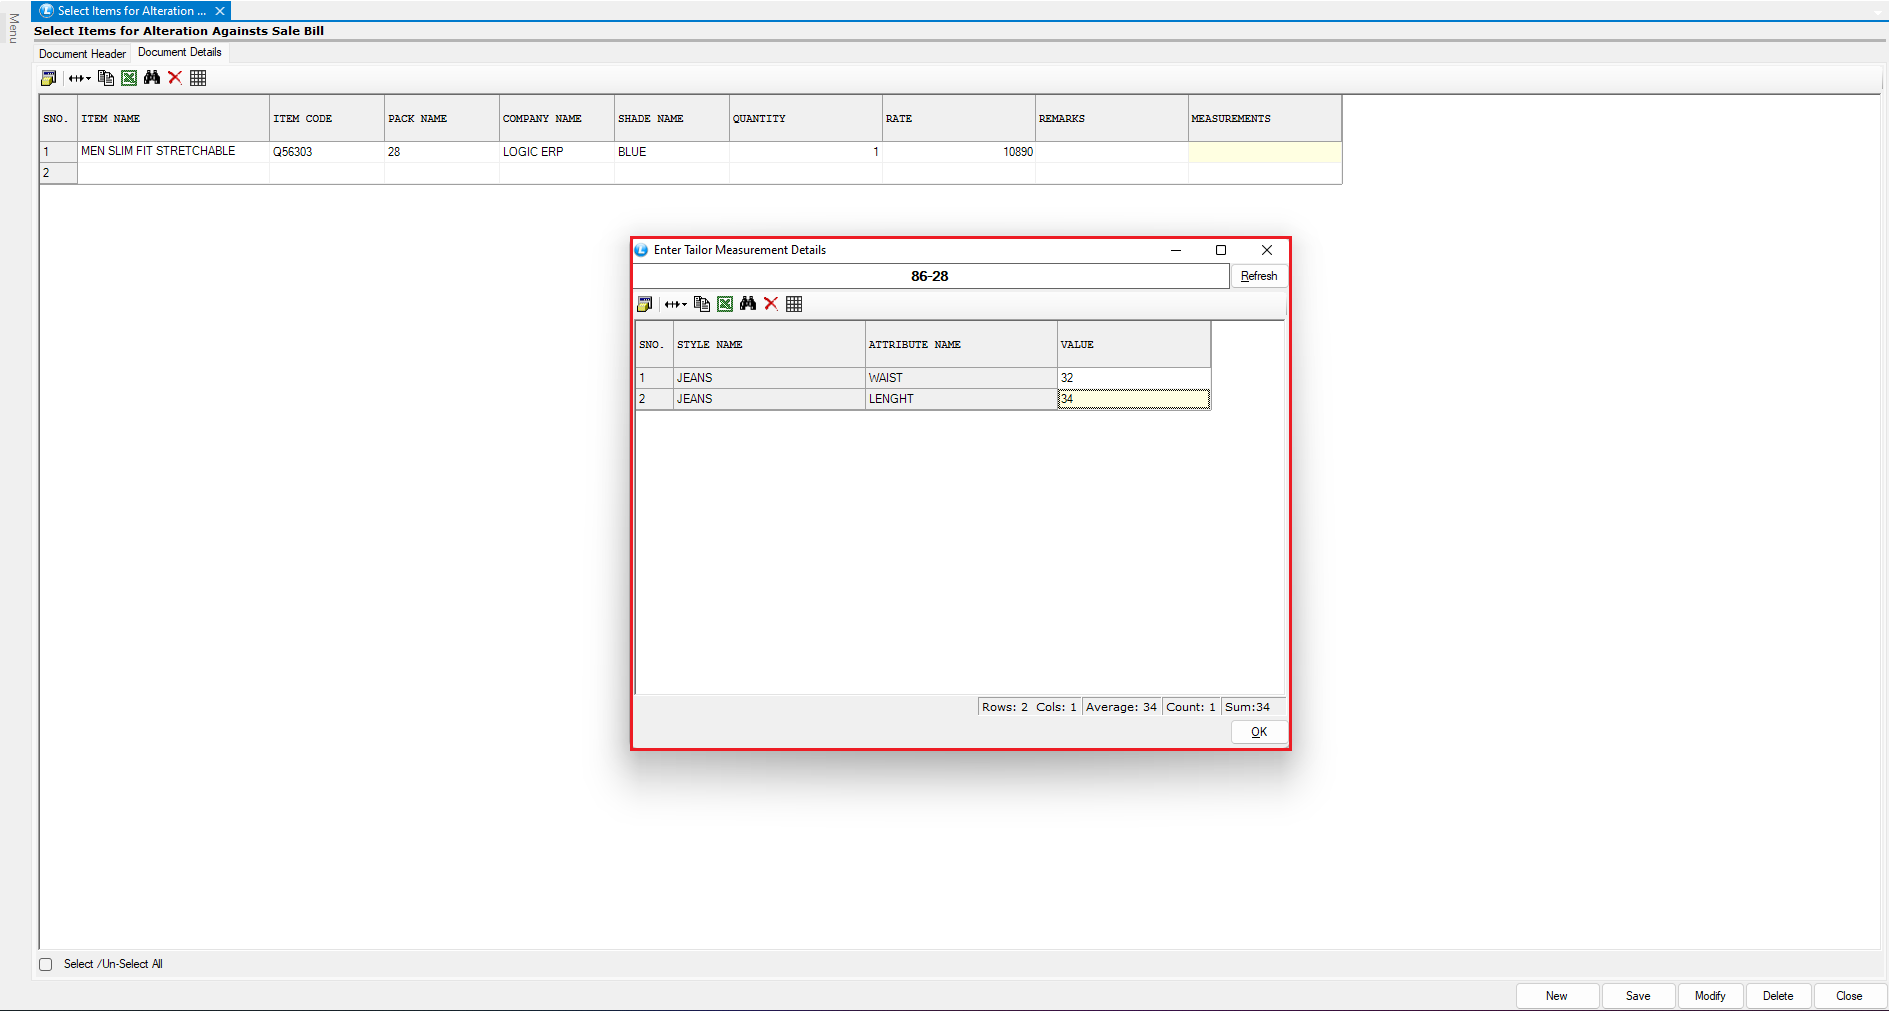Click red X delete icon in measurement dialog
The height and width of the screenshot is (1011, 1889).
click(x=771, y=304)
